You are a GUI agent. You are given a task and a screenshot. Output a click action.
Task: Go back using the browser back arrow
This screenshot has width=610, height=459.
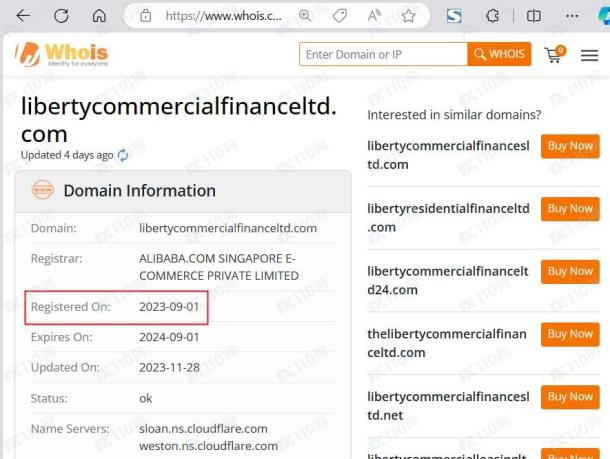[23, 16]
